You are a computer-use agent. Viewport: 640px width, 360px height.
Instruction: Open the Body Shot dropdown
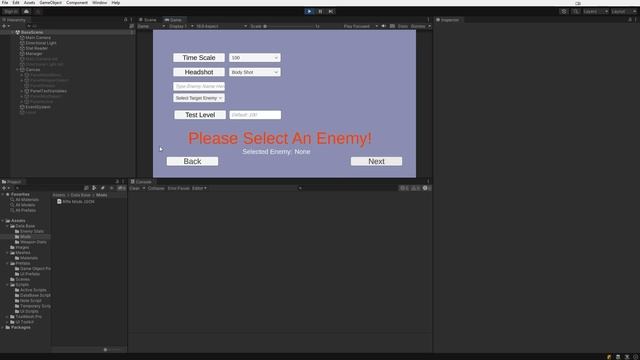point(255,72)
